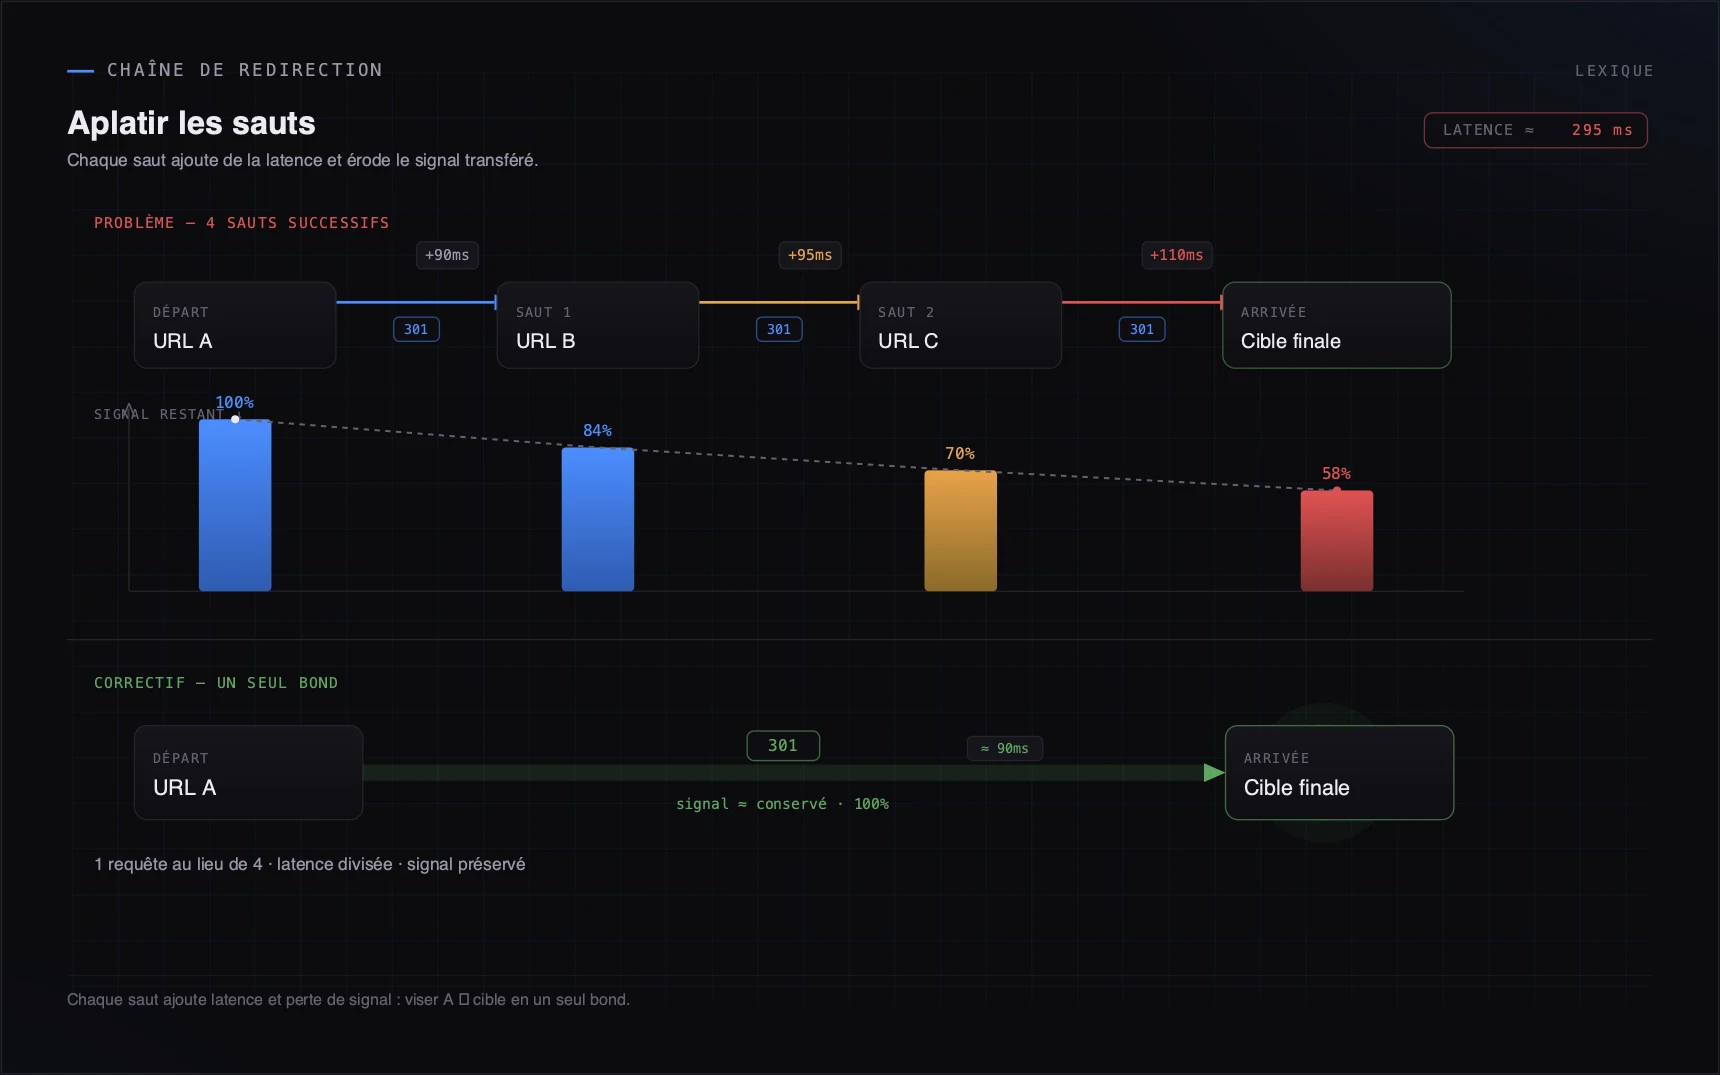The image size is (1720, 1075).
Task: Select the SAUT 2 URL C node
Action: [960, 325]
